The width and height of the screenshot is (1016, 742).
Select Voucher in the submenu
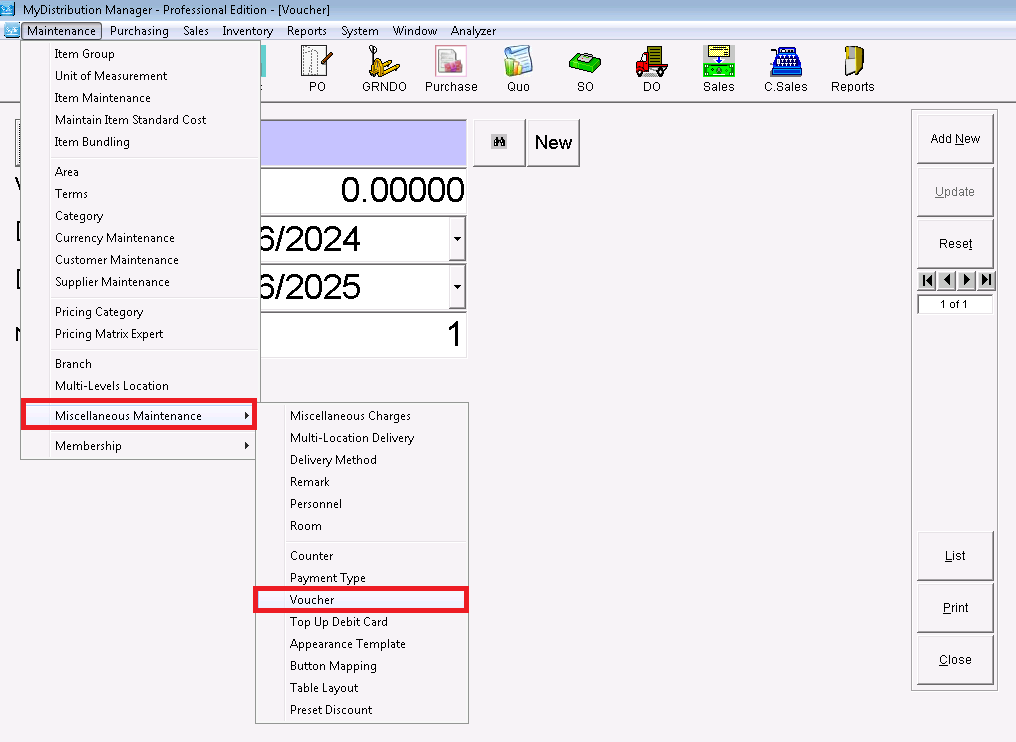pos(361,600)
